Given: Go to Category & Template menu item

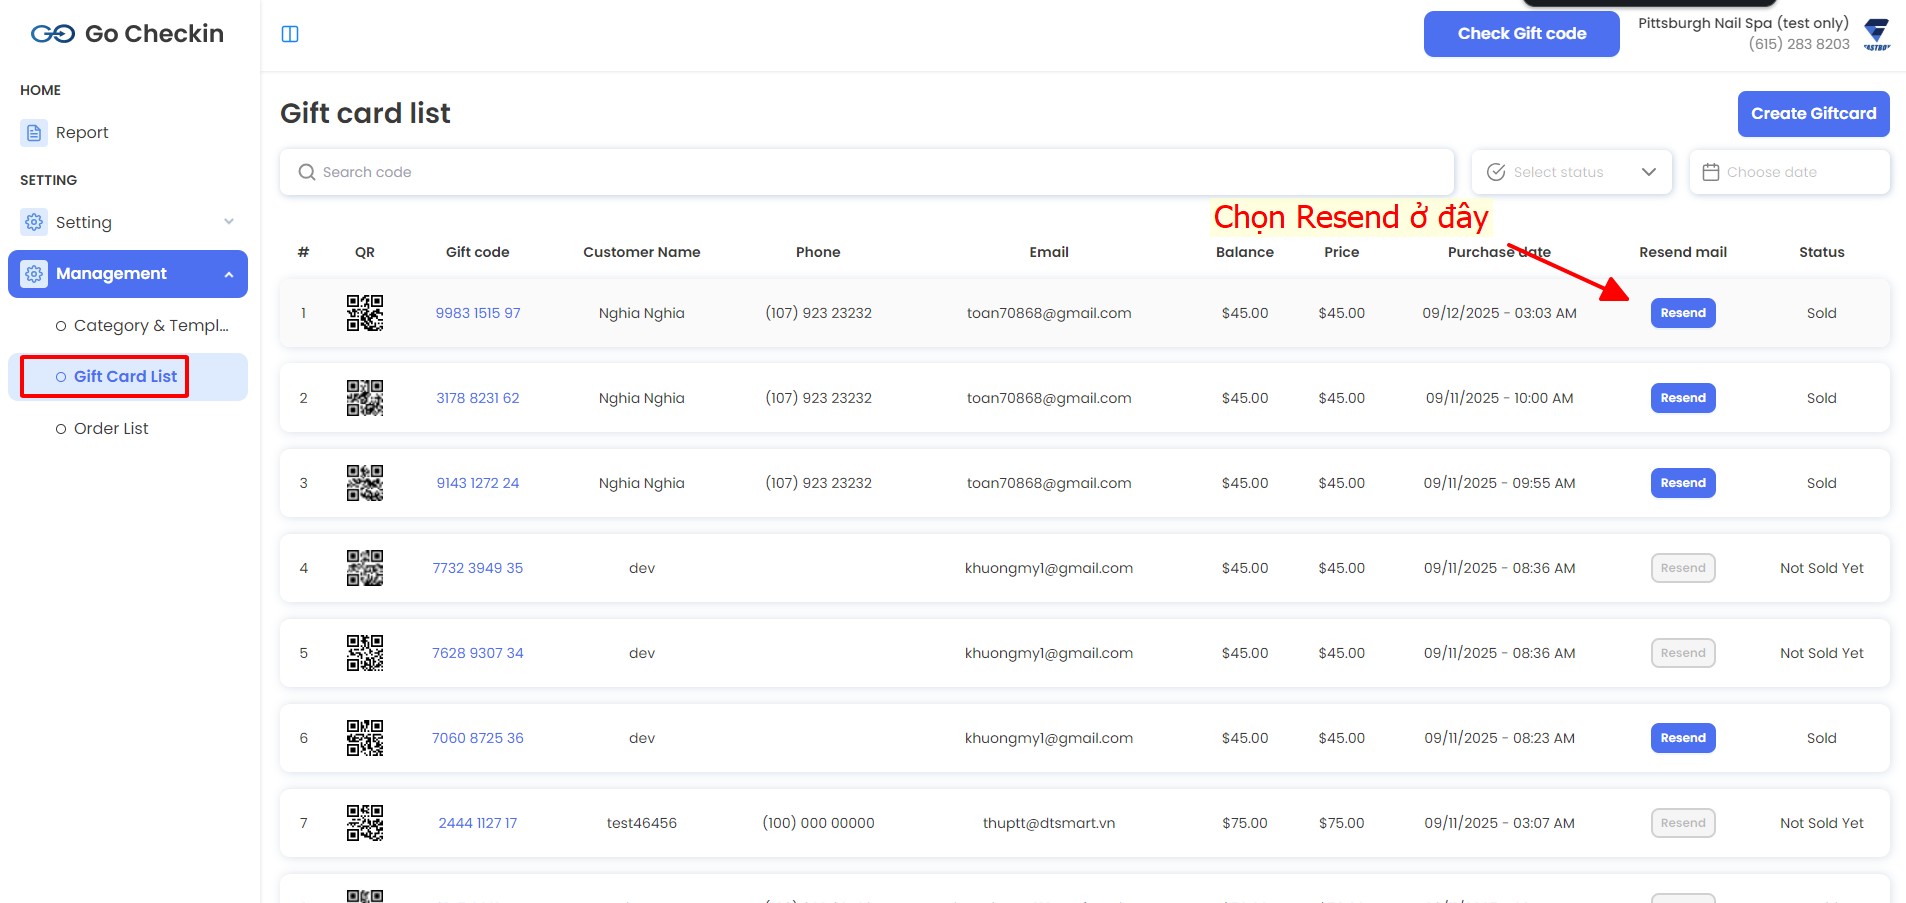Looking at the screenshot, I should 150,325.
